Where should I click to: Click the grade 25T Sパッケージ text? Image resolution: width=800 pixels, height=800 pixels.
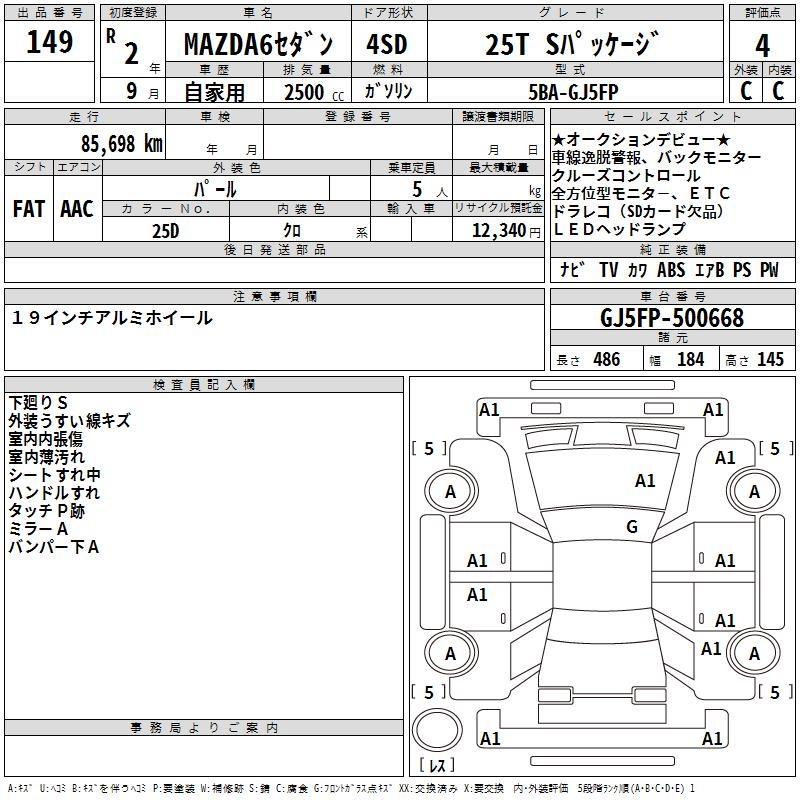coord(572,44)
